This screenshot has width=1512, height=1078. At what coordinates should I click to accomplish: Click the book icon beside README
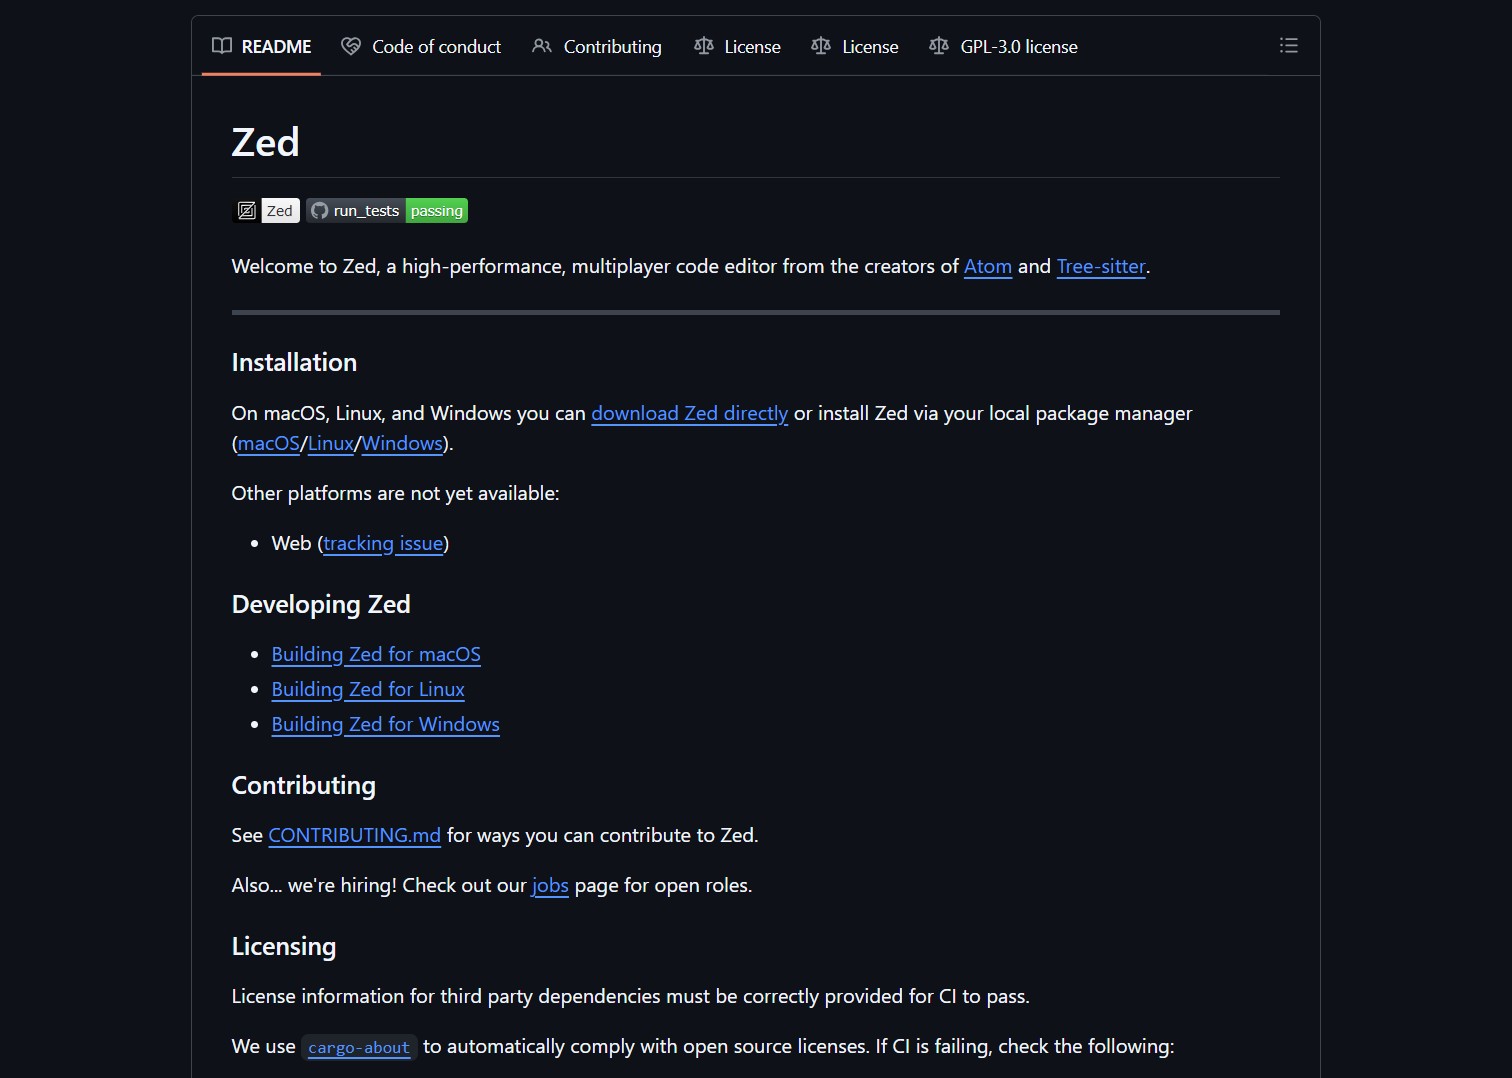222,46
